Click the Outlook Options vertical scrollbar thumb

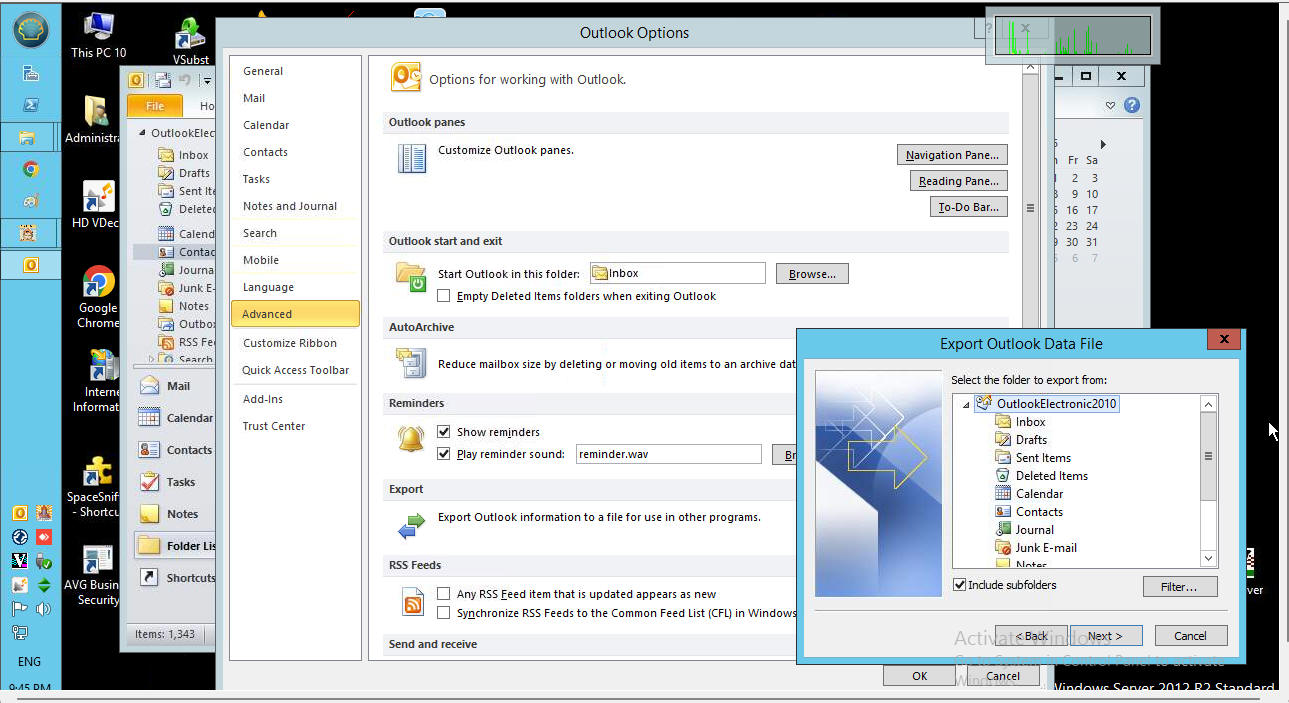tap(1030, 209)
